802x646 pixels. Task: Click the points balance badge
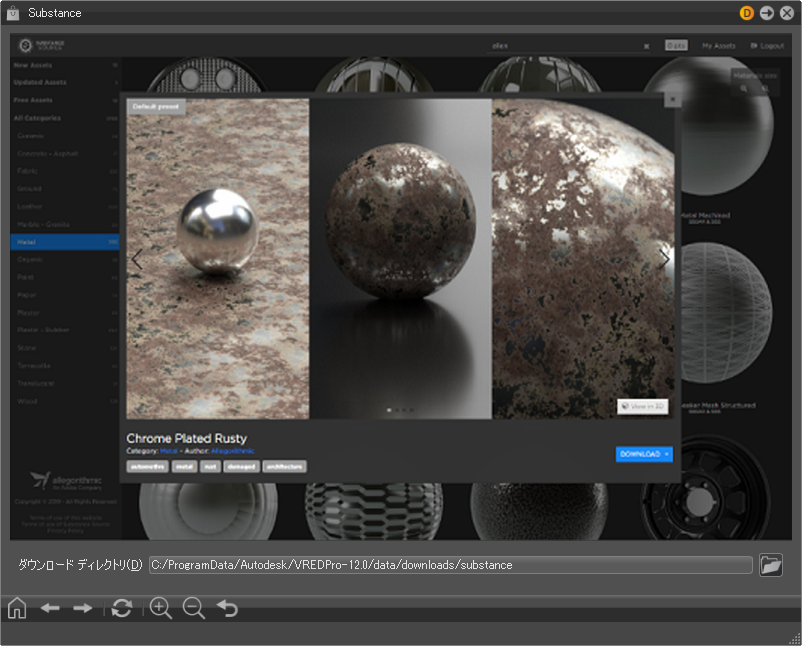point(676,46)
